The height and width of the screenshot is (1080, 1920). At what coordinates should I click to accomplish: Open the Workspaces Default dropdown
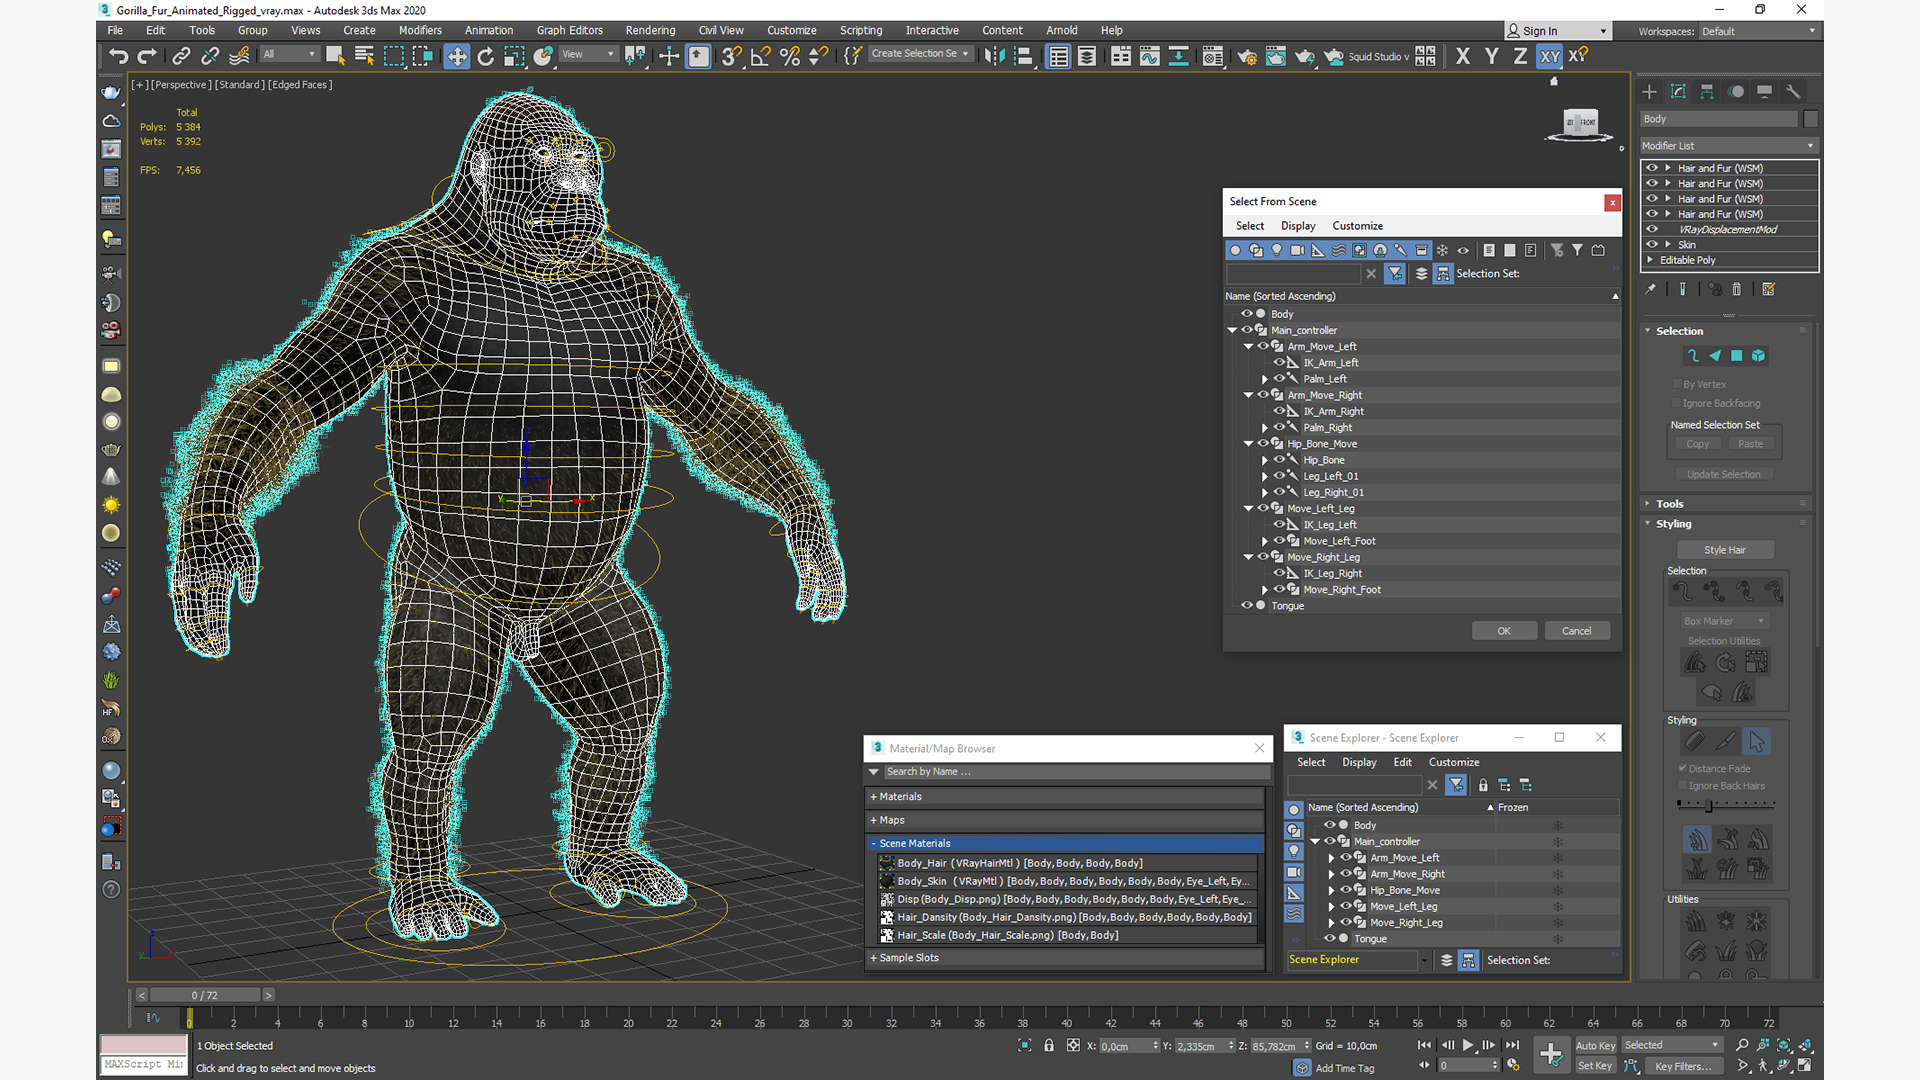coord(1757,31)
